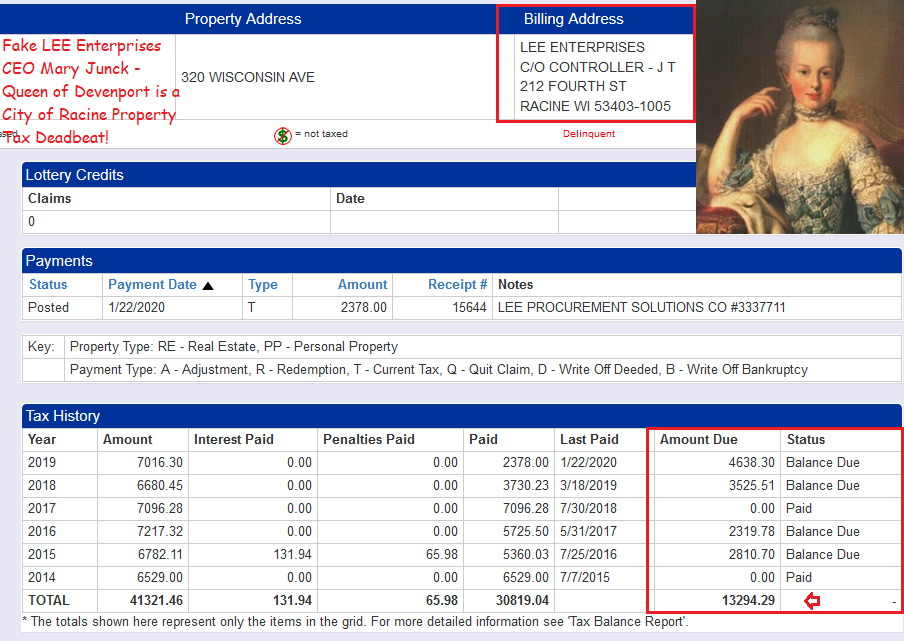Sort payments by the Receipt # column
This screenshot has width=904, height=641.
(x=458, y=284)
